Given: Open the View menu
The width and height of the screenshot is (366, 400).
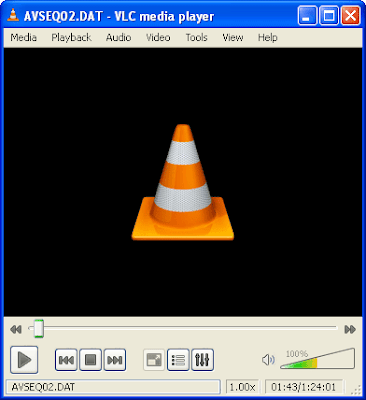Looking at the screenshot, I should coord(233,37).
